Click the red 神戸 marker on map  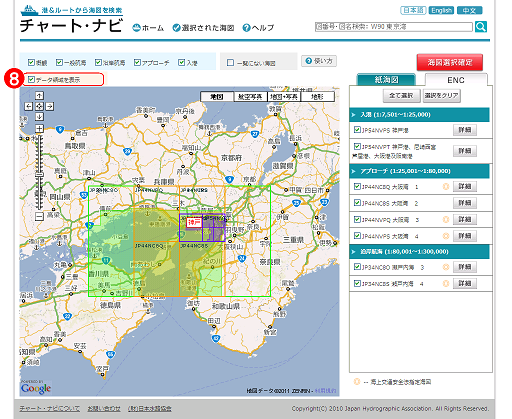[194, 222]
